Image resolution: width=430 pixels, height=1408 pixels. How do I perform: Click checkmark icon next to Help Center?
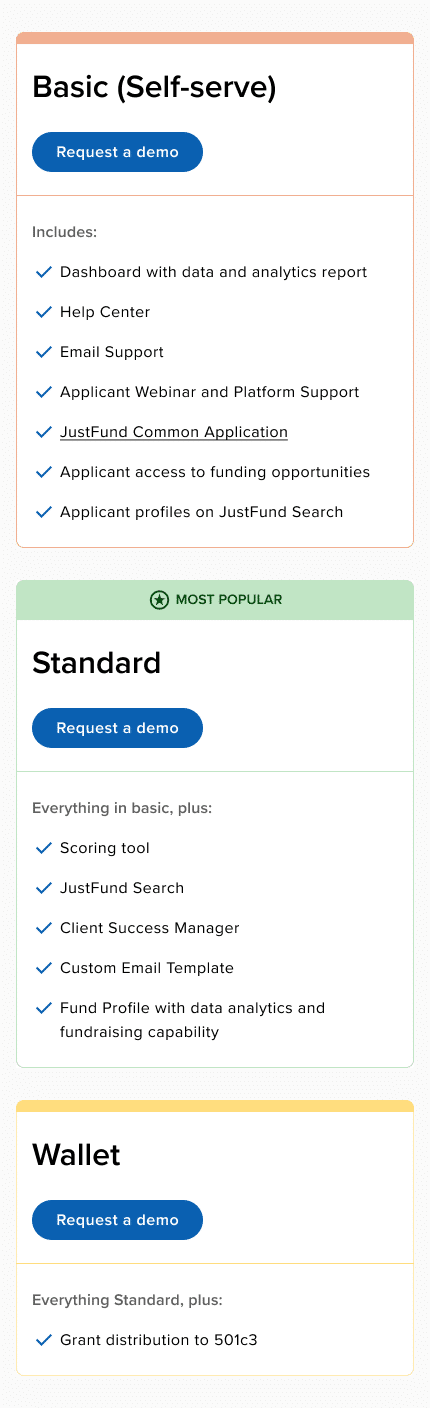[43, 312]
